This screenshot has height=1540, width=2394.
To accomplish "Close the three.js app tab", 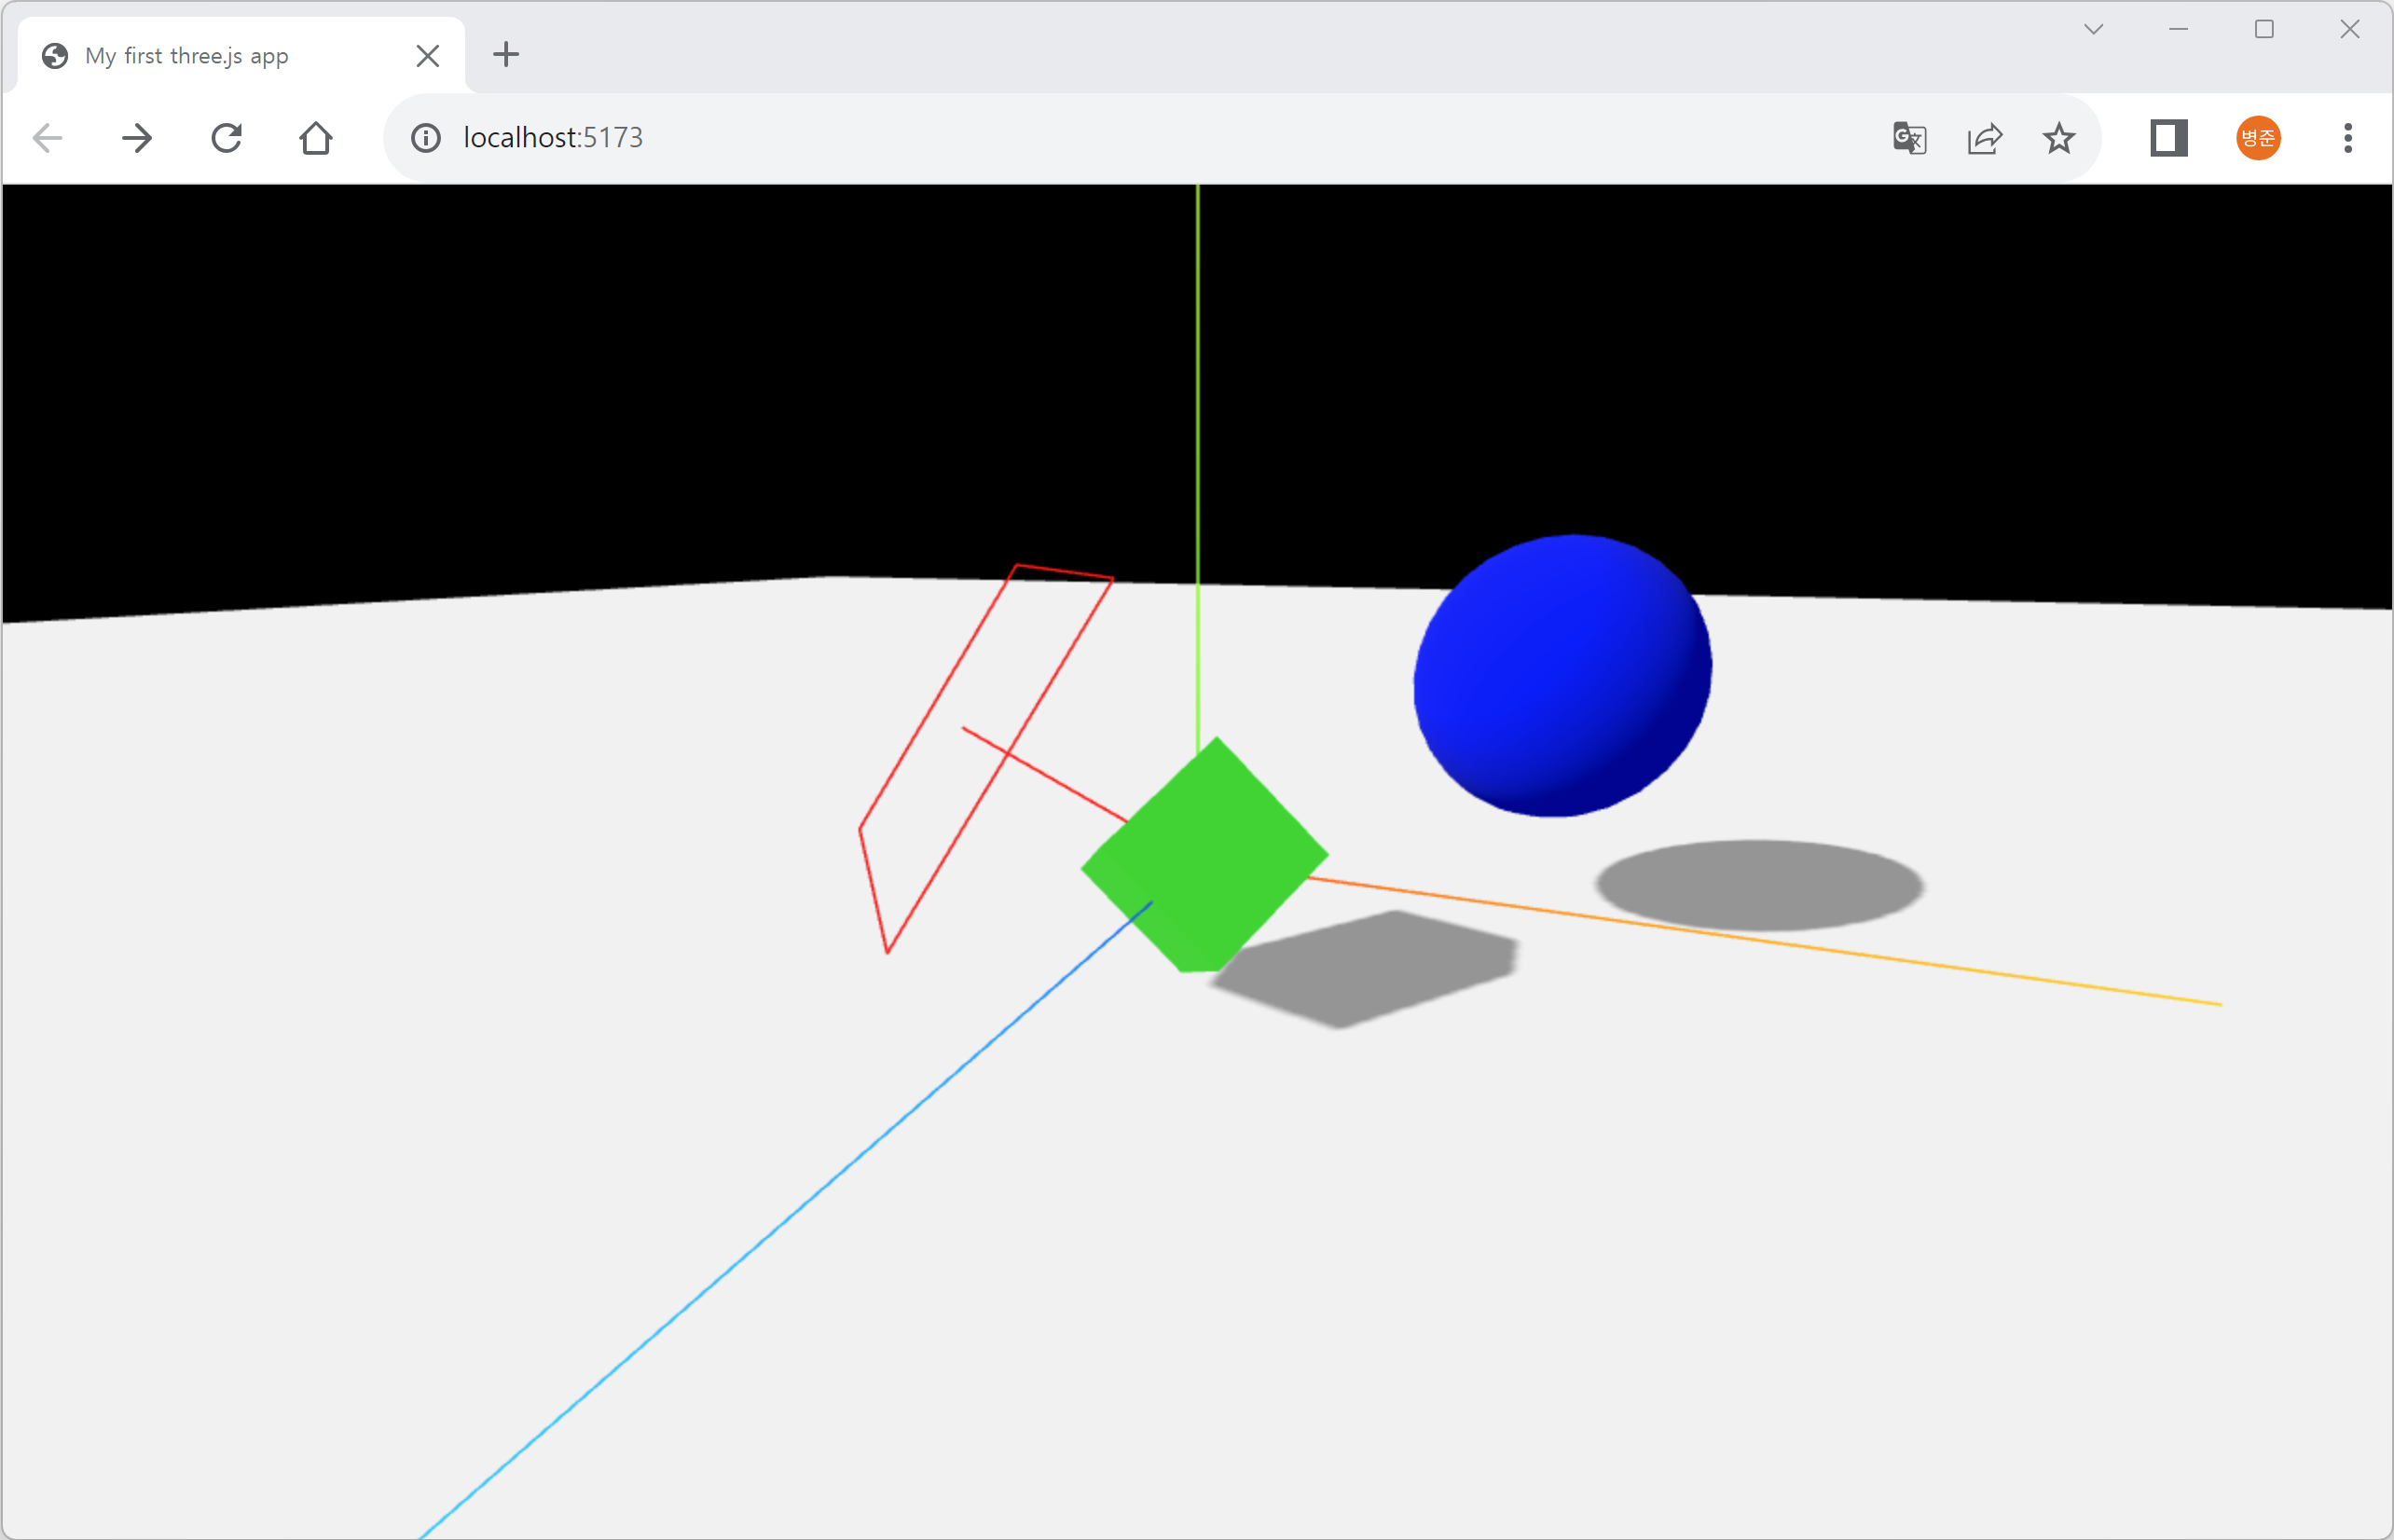I will [x=428, y=56].
